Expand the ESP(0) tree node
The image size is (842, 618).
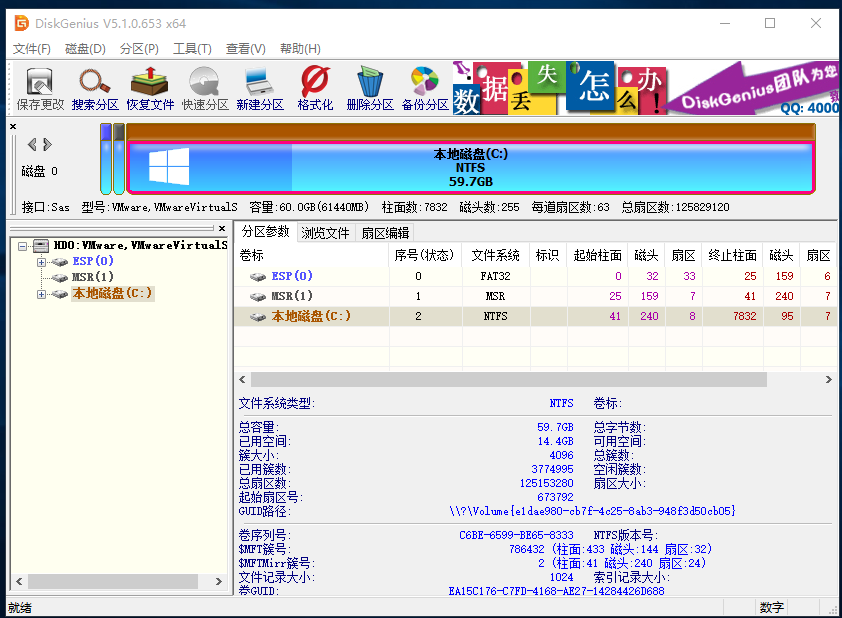point(41,262)
